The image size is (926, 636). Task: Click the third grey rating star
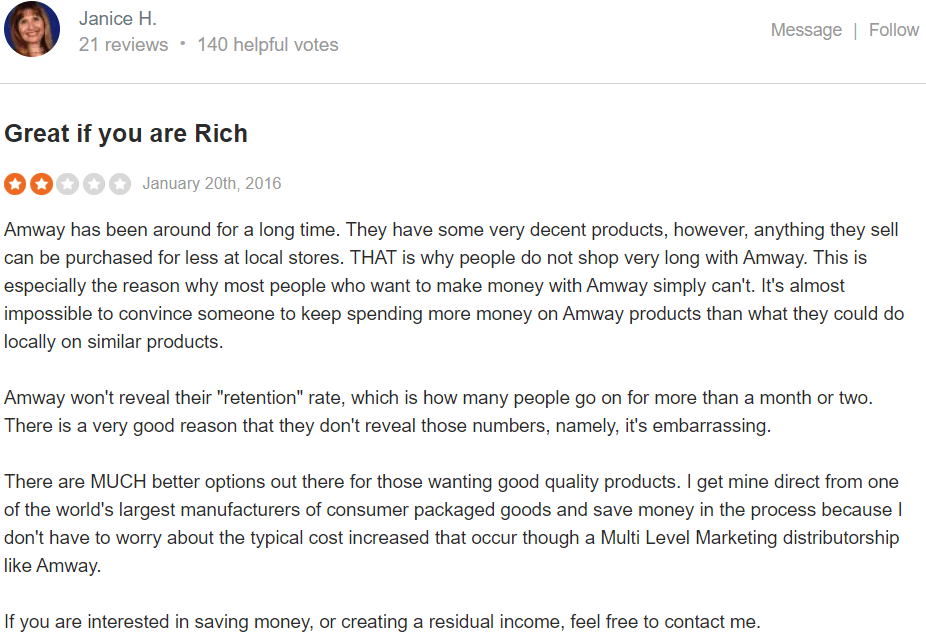67,184
